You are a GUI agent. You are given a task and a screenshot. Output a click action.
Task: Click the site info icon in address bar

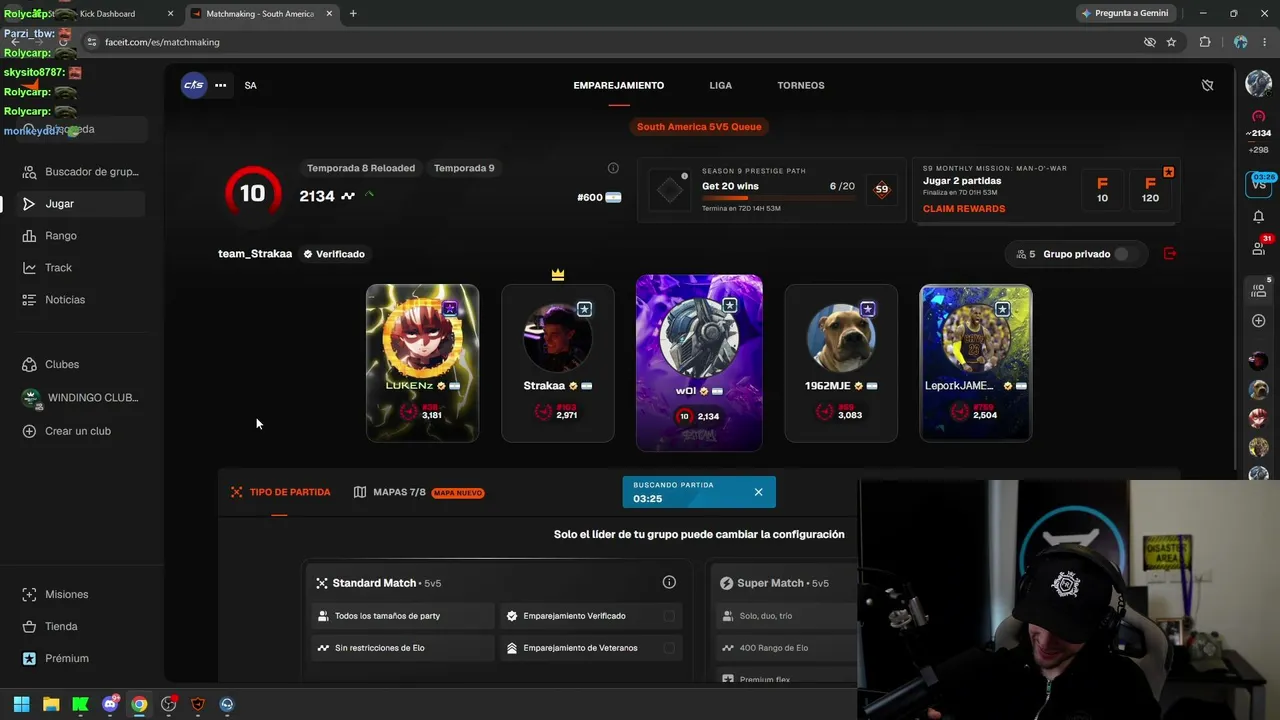[x=91, y=42]
